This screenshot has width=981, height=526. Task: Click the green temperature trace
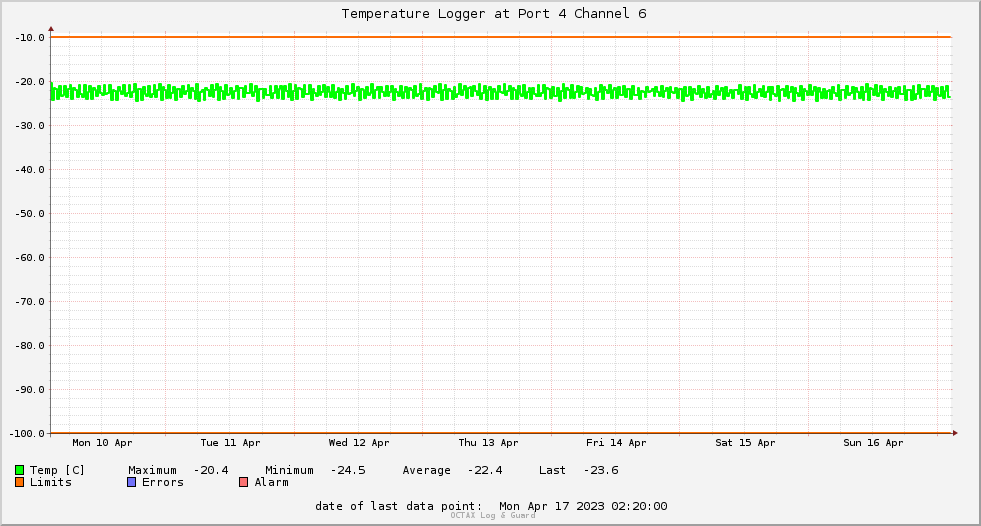(x=501, y=92)
